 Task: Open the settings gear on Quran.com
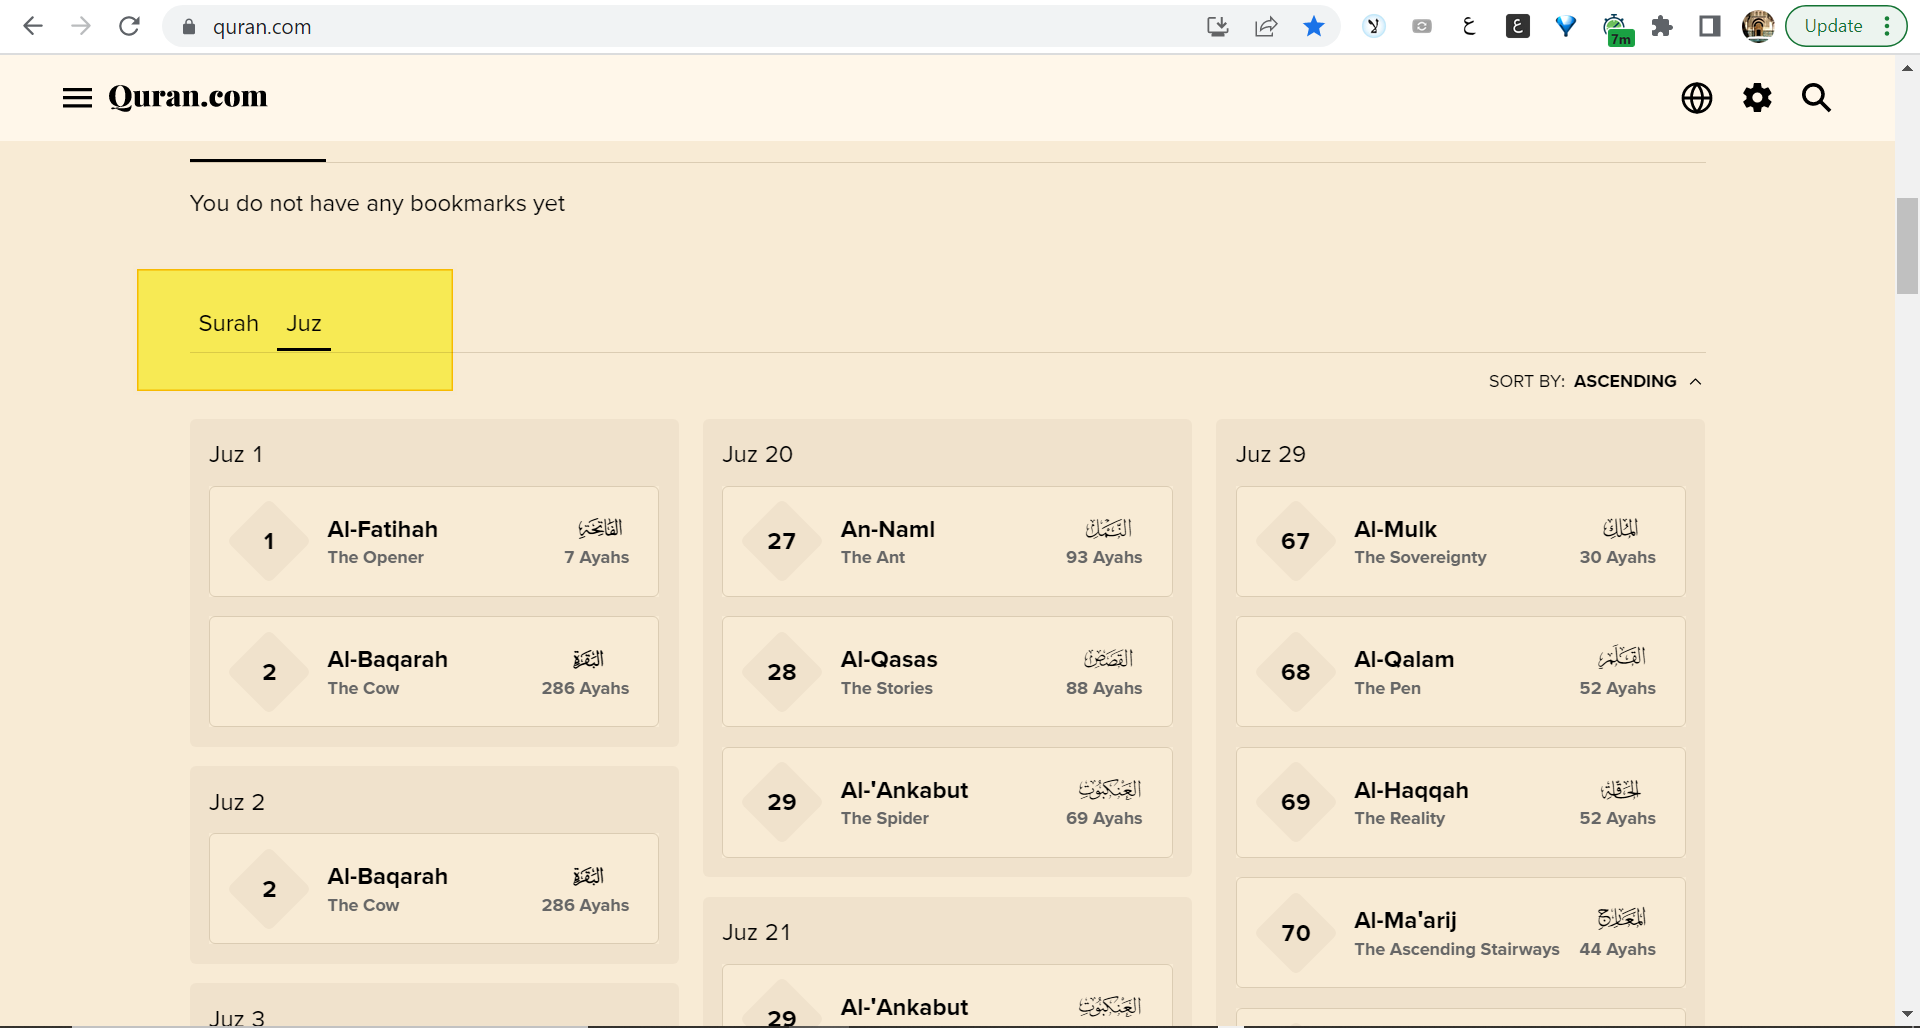(1757, 97)
